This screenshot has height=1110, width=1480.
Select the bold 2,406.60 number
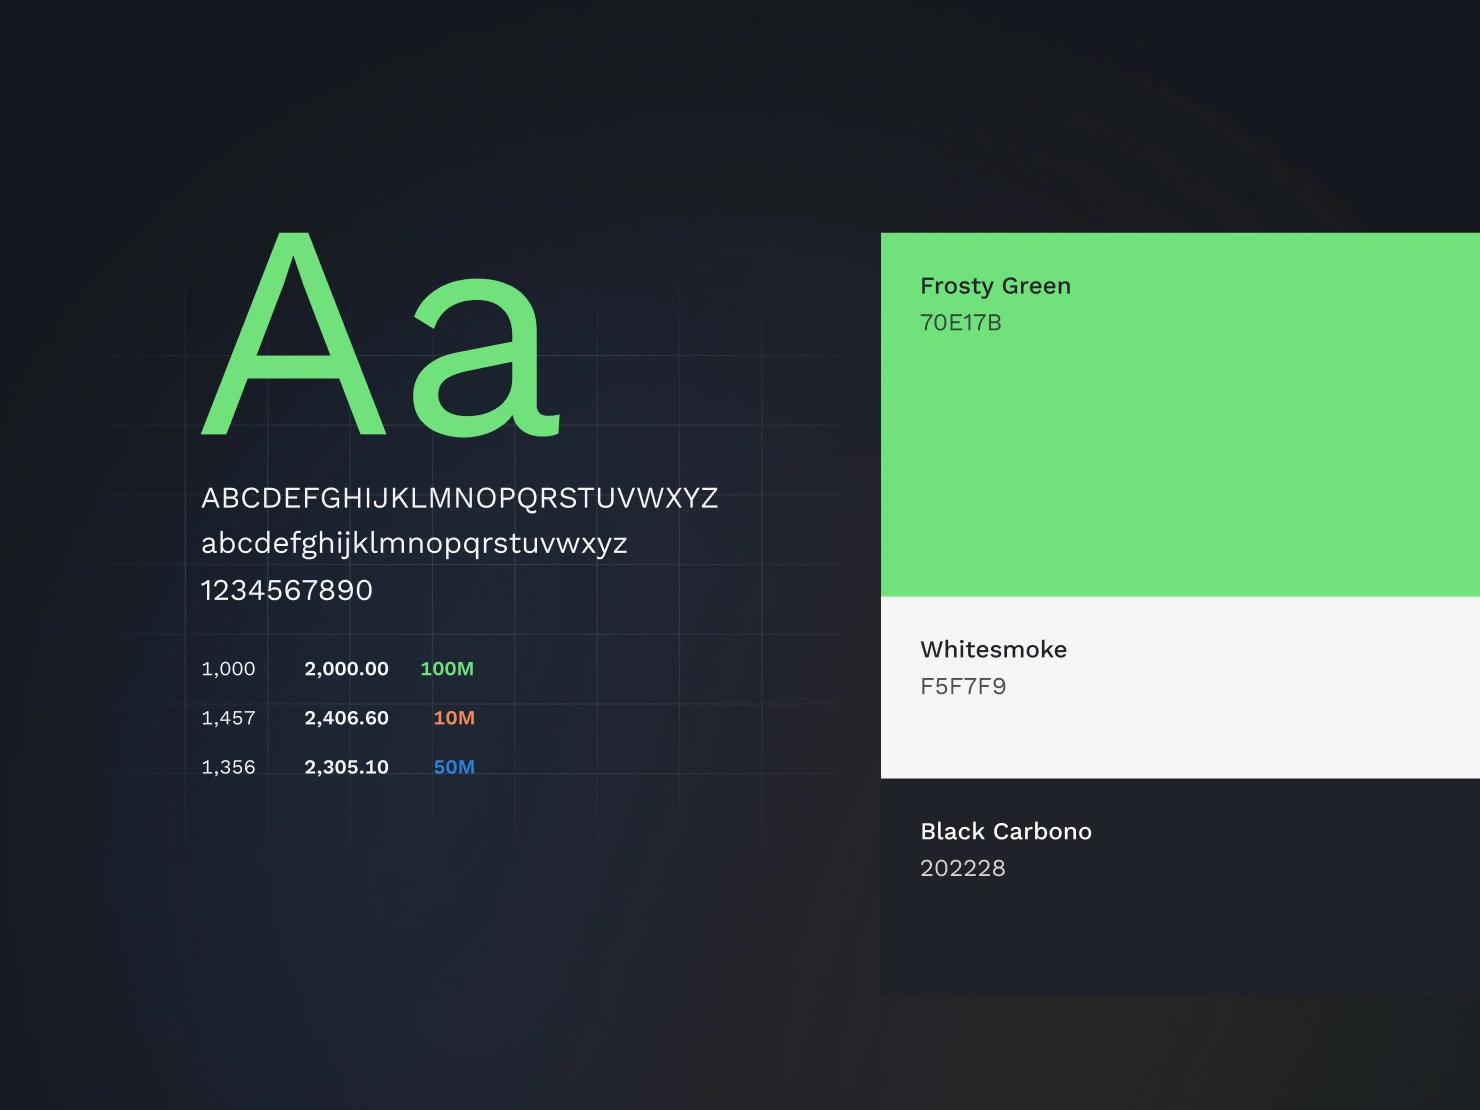346,718
